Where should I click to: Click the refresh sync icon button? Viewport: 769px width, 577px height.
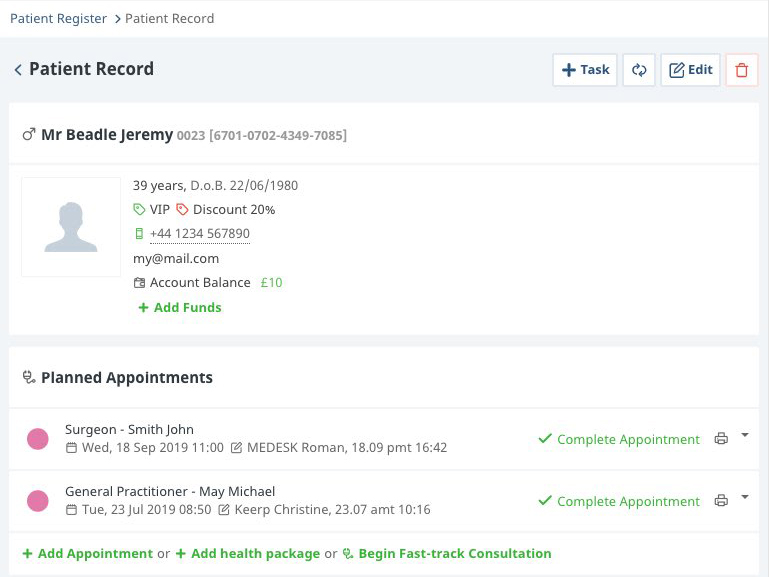pyautogui.click(x=639, y=70)
